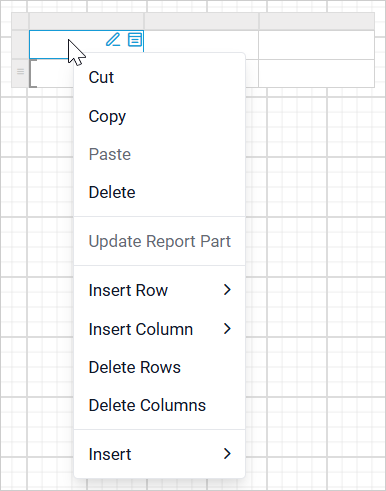The height and width of the screenshot is (491, 386).
Task: Expand the Insert Column chevron arrow
Action: click(x=227, y=329)
